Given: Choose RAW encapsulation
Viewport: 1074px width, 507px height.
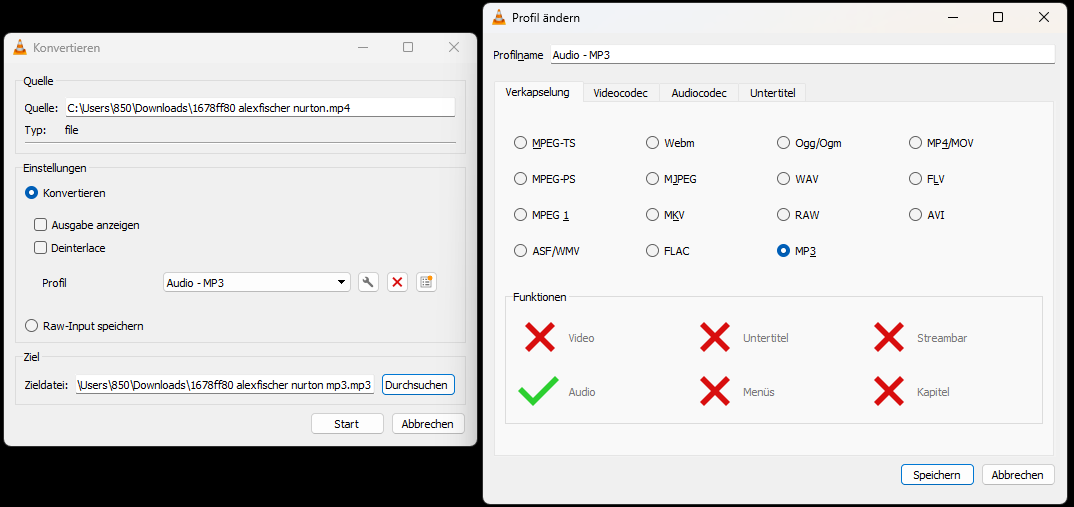Looking at the screenshot, I should point(784,215).
